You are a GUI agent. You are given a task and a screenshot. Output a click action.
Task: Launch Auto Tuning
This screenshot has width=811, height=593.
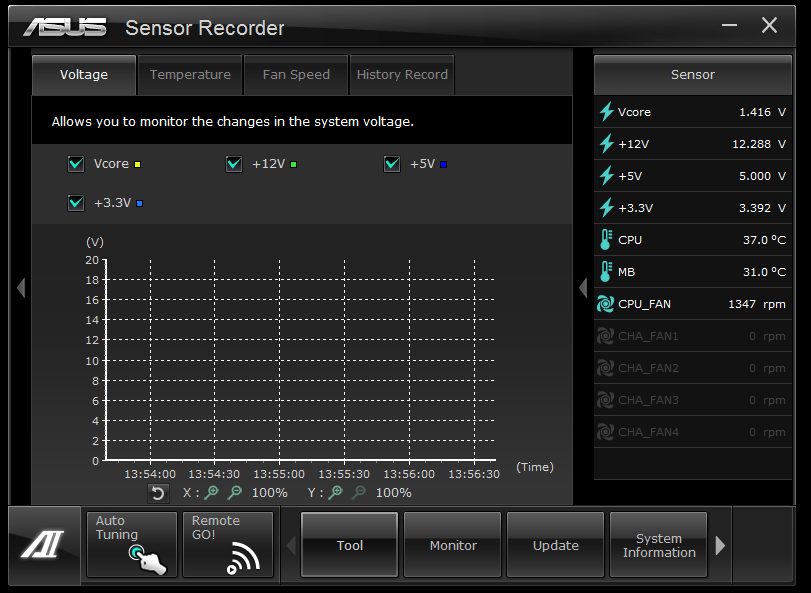pos(131,543)
